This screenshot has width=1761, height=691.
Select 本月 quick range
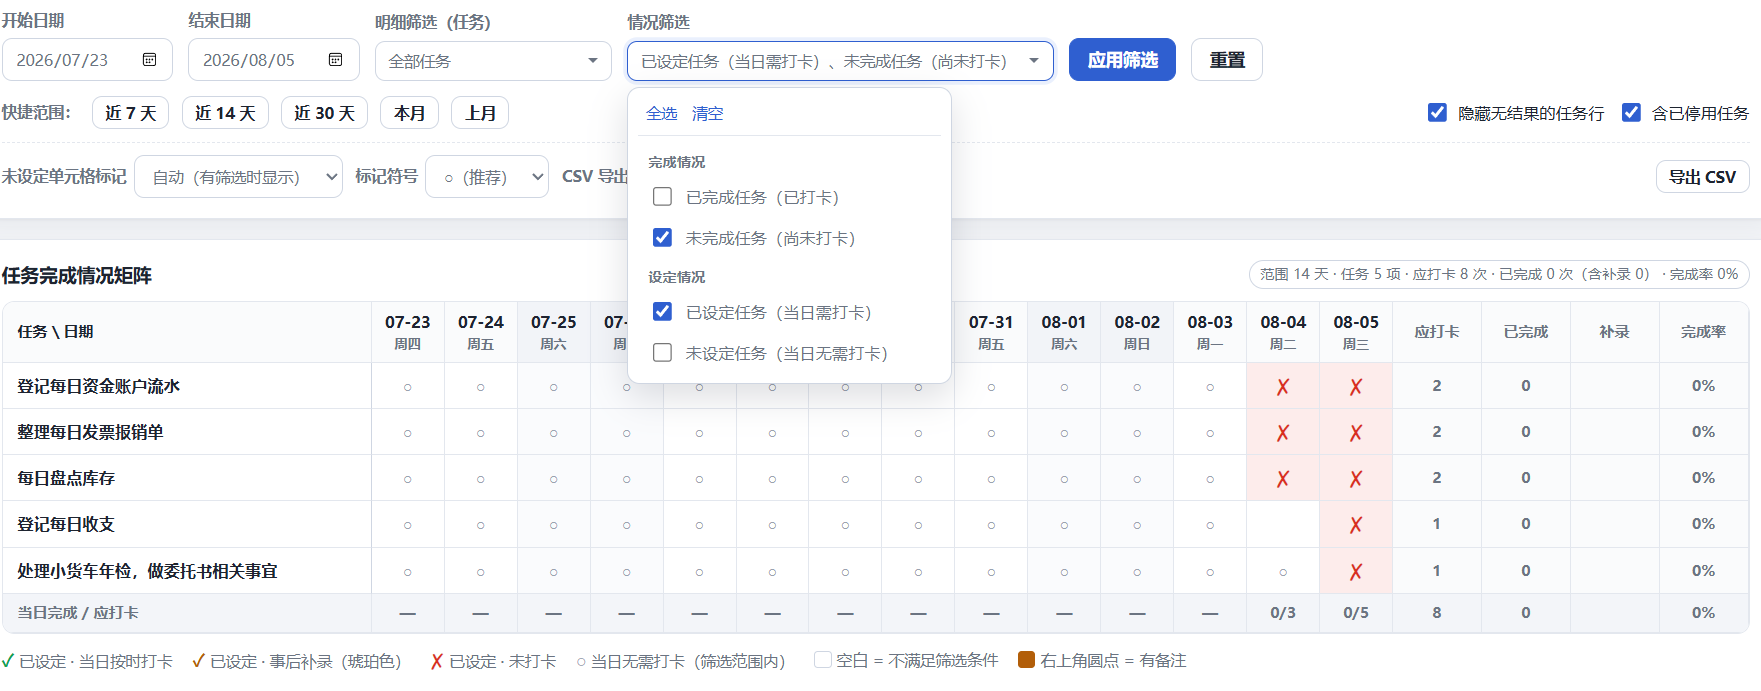tap(409, 113)
